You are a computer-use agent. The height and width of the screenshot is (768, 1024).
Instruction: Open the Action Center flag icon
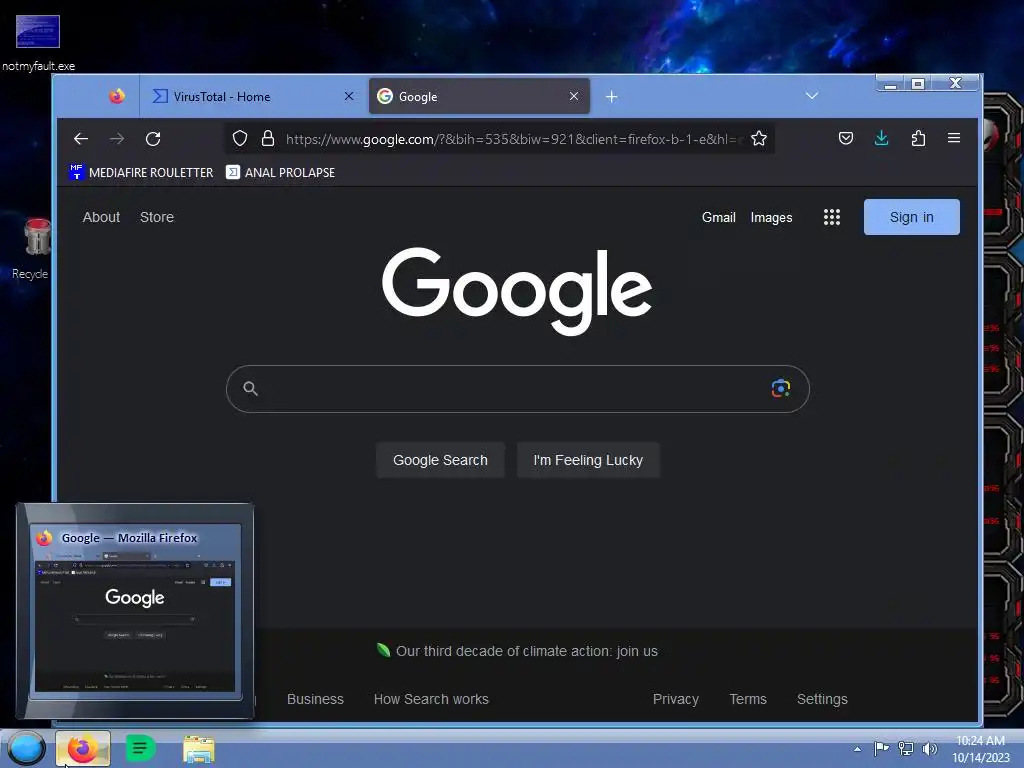pyautogui.click(x=881, y=748)
